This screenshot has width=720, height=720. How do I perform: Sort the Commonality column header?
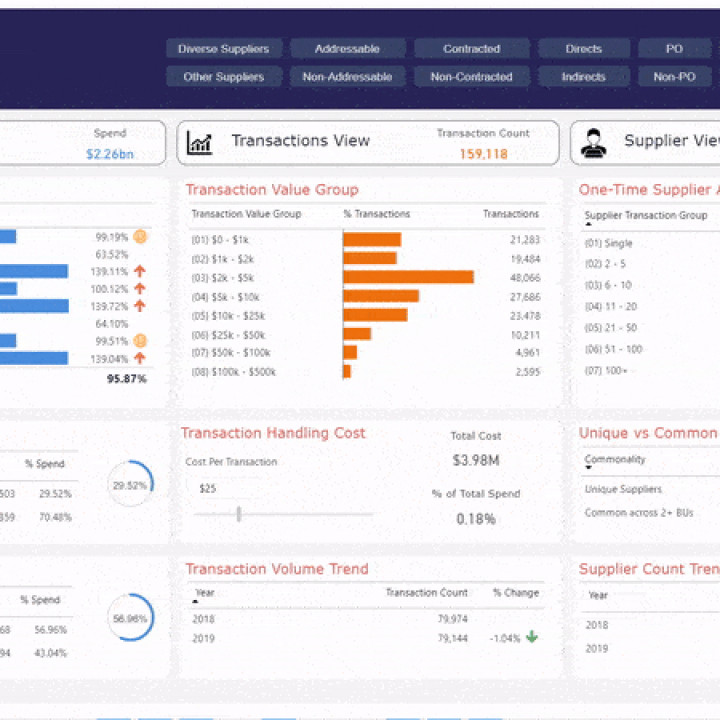tap(615, 460)
